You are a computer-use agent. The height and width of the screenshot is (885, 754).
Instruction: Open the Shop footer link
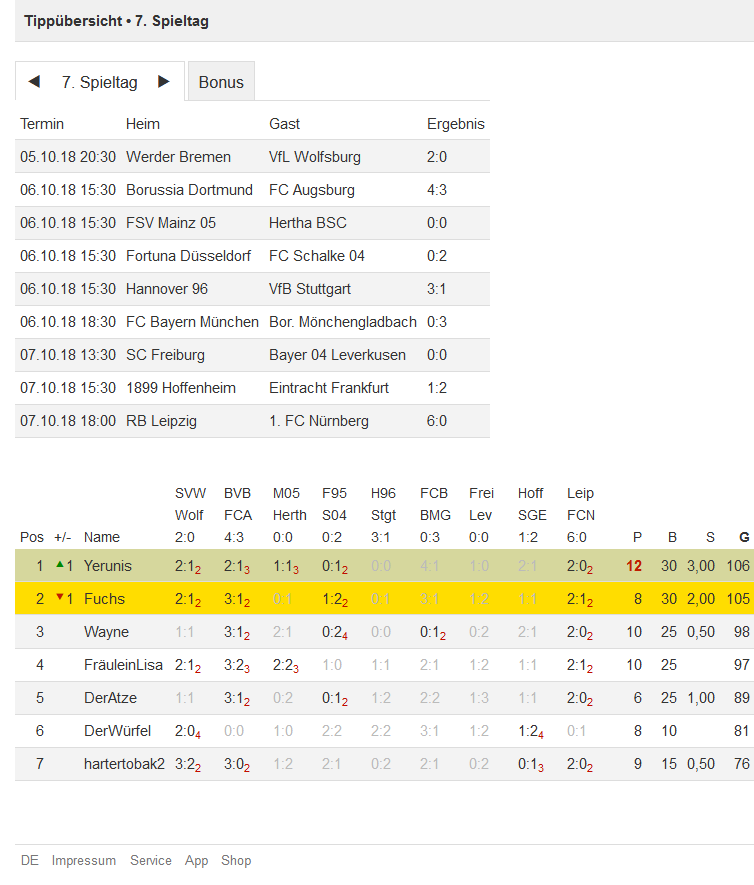236,860
